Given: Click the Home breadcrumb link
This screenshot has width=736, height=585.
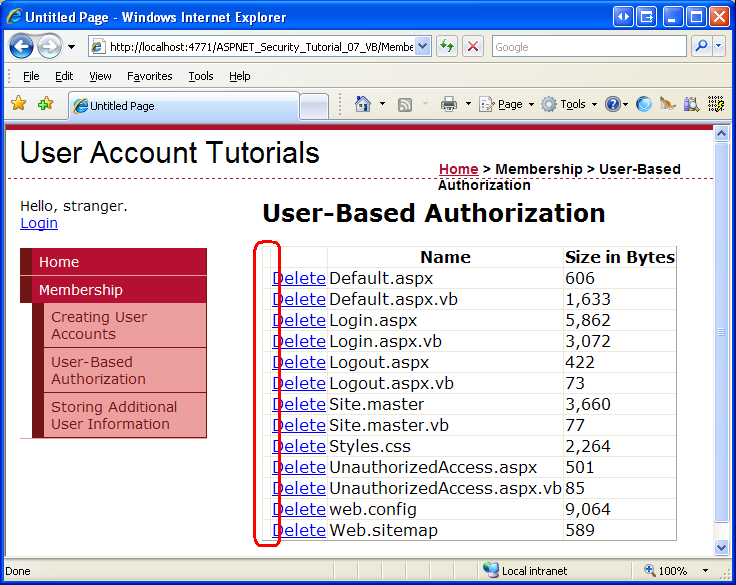Looking at the screenshot, I should pyautogui.click(x=458, y=169).
